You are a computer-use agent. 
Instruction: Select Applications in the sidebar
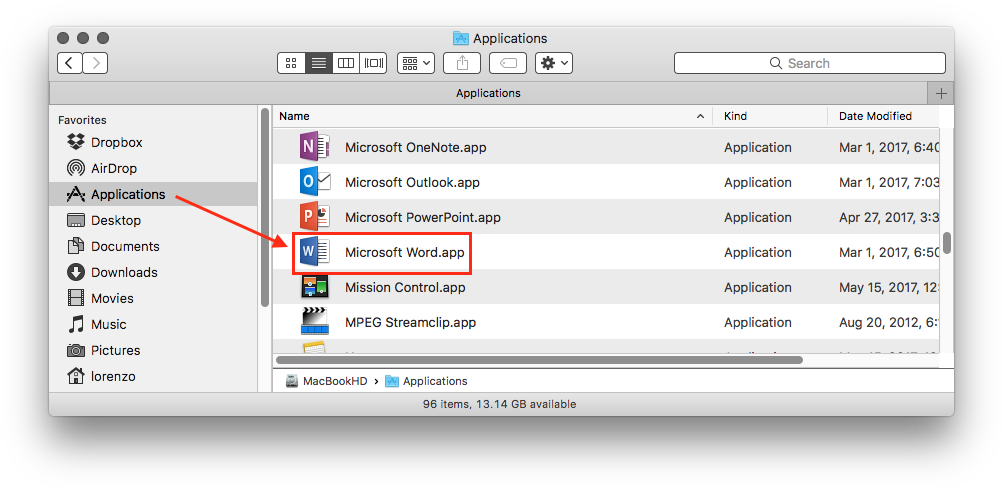pyautogui.click(x=153, y=194)
